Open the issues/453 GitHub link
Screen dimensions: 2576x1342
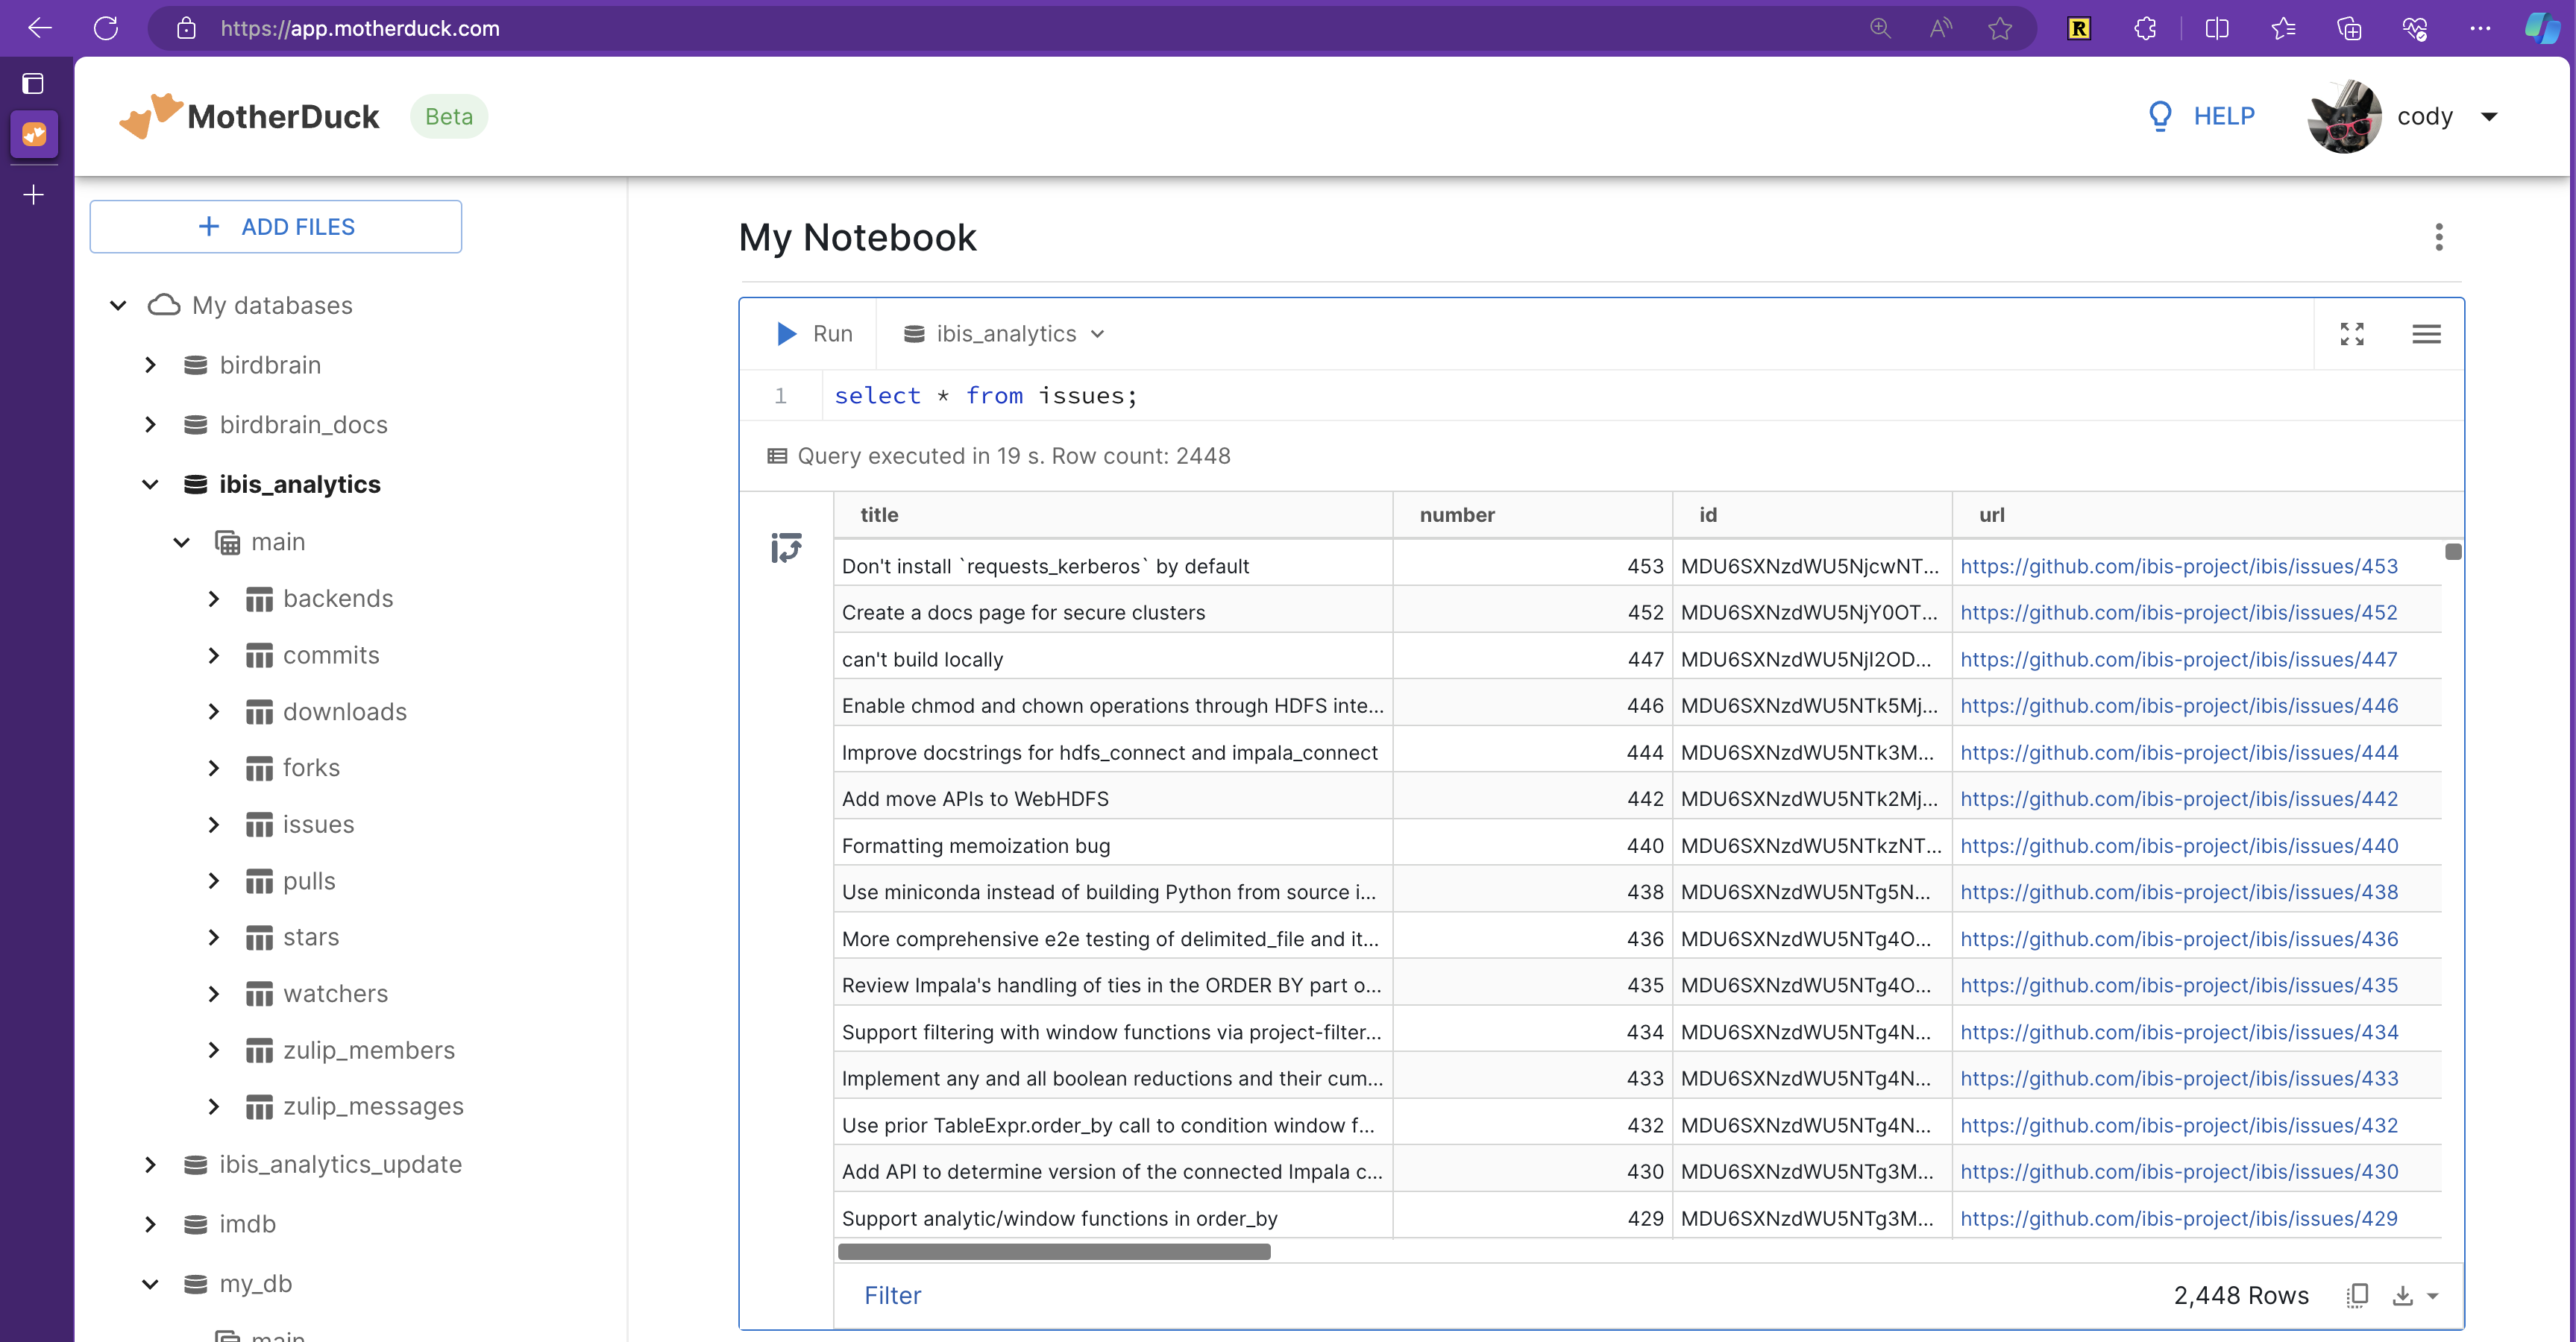tap(2179, 567)
